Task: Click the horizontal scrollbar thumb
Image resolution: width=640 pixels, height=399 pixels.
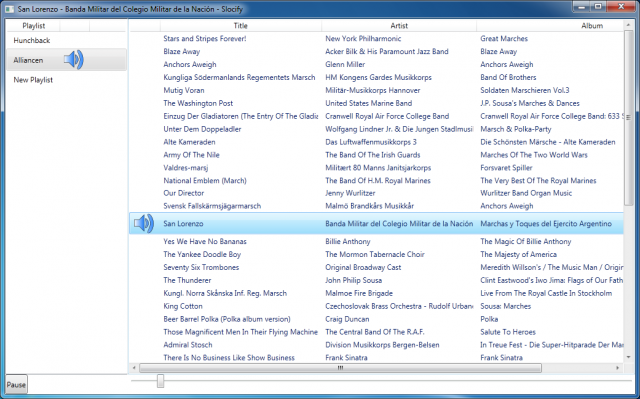Action: tap(340, 368)
